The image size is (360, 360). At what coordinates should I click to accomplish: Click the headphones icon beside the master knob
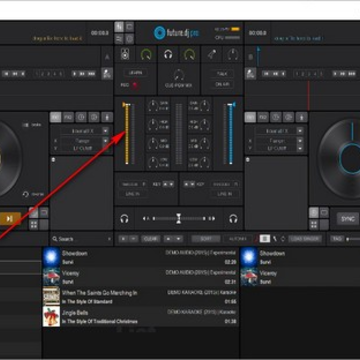[168, 54]
